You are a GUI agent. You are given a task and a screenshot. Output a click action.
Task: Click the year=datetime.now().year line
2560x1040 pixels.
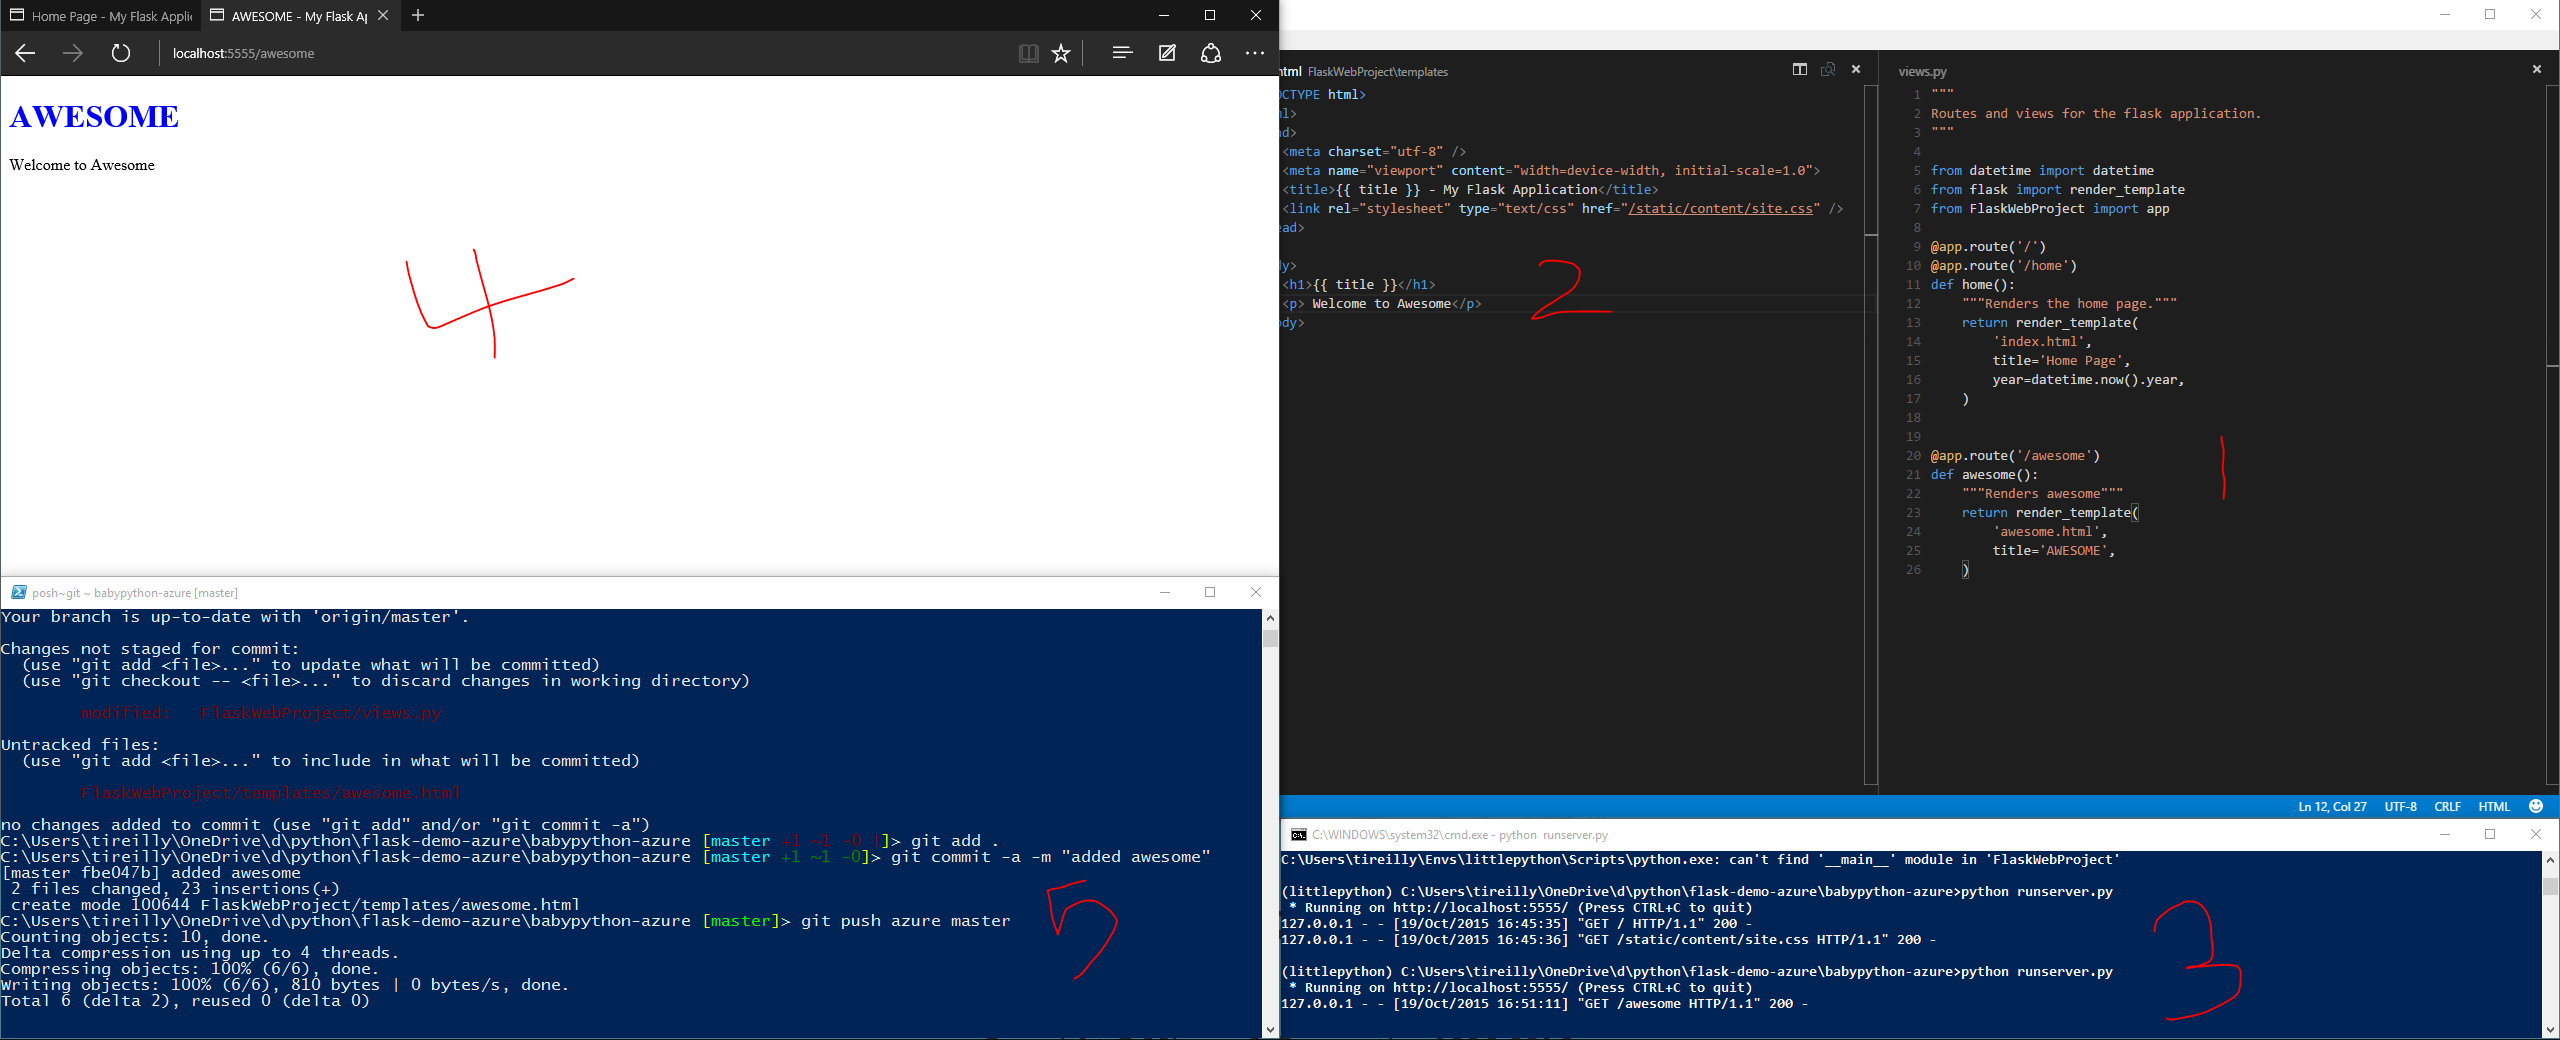pyautogui.click(x=2088, y=380)
